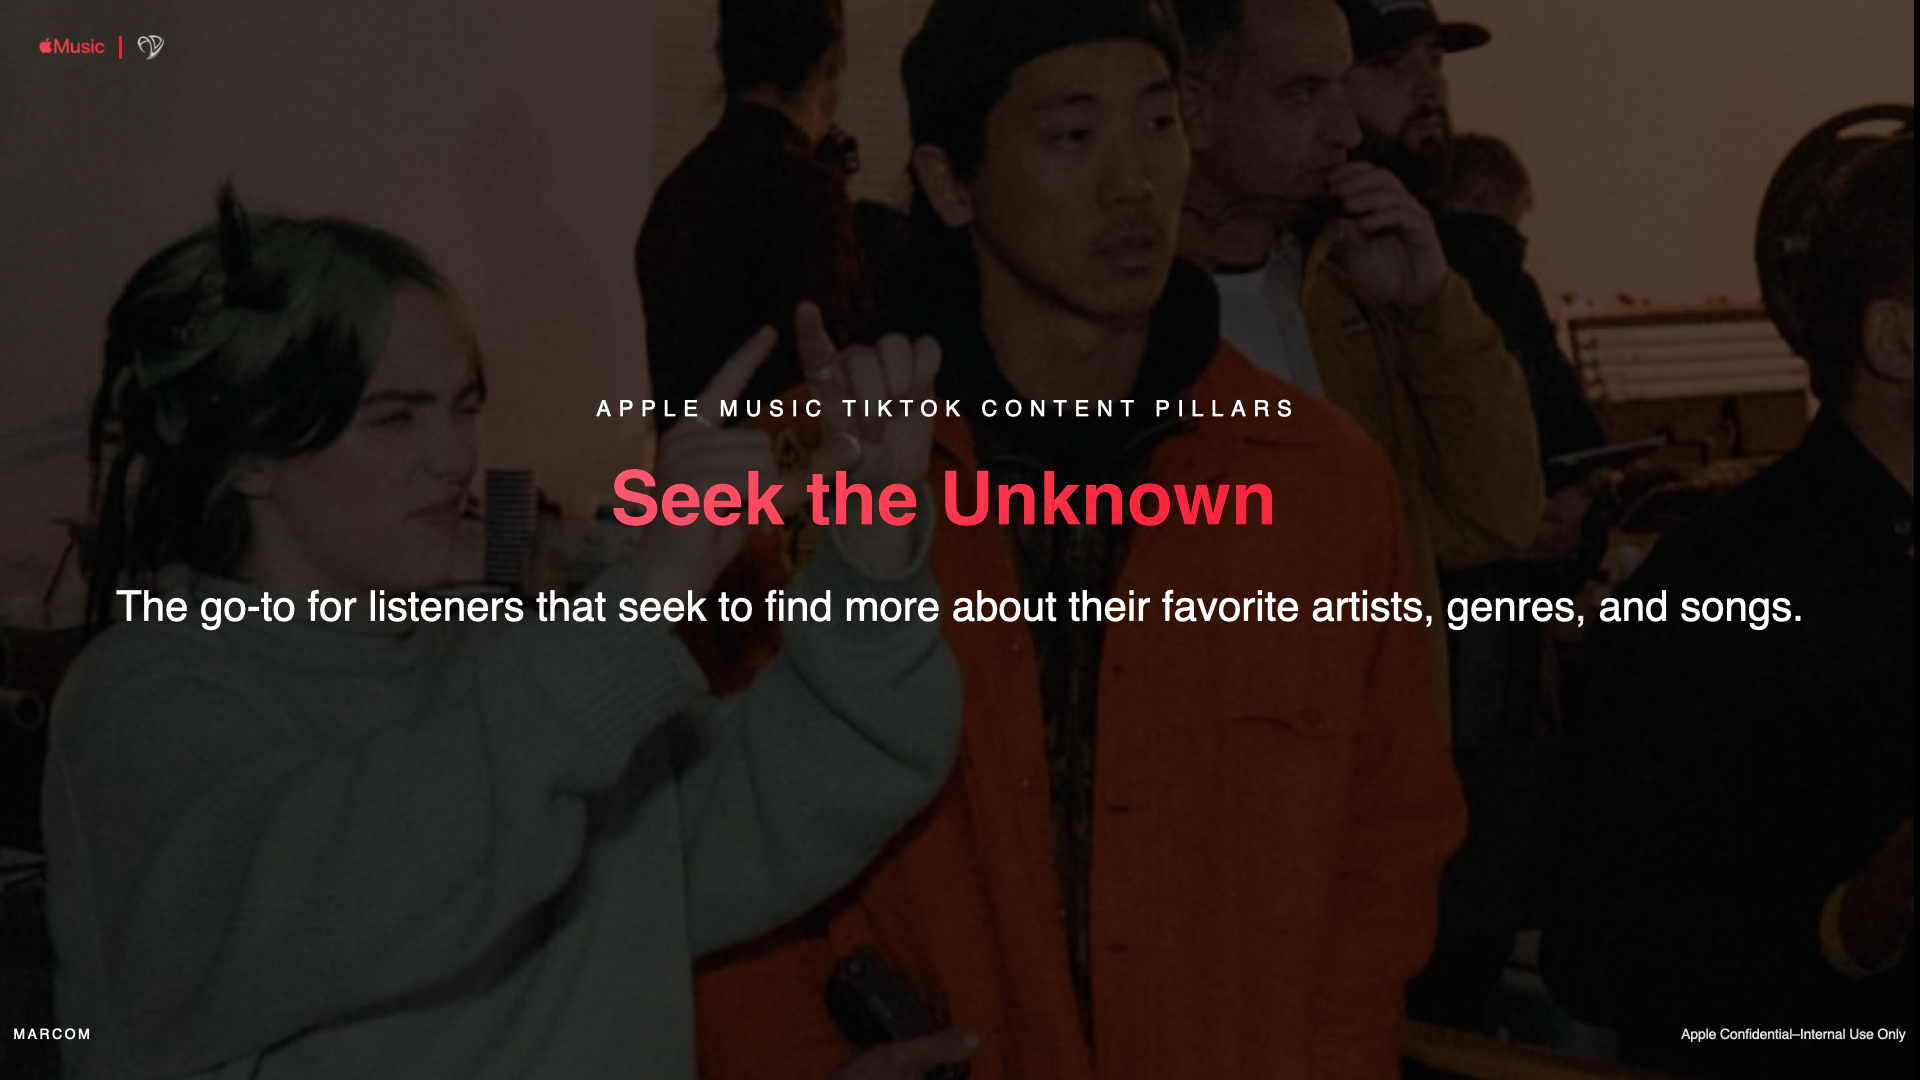
Task: Select the 'APPLE MUSIC TIKTOK CONTENT PILLARS' heading
Action: coord(945,409)
